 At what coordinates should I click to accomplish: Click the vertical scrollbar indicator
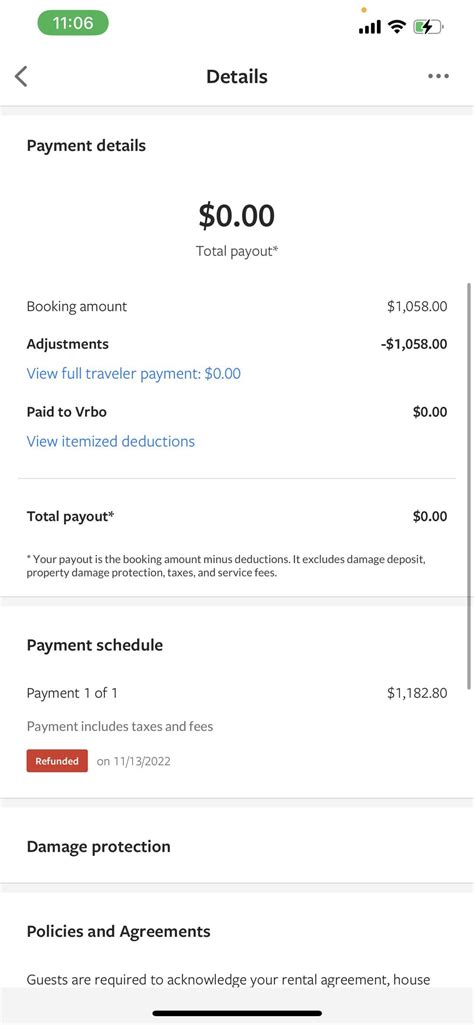tap(469, 486)
